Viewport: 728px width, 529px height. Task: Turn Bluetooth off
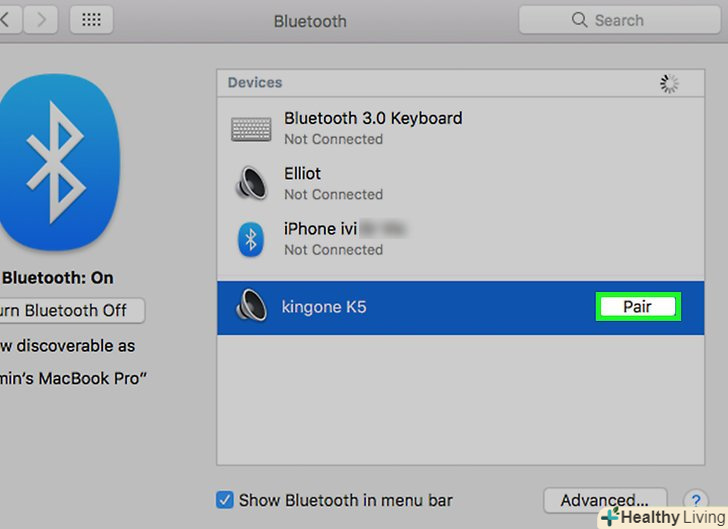click(71, 310)
